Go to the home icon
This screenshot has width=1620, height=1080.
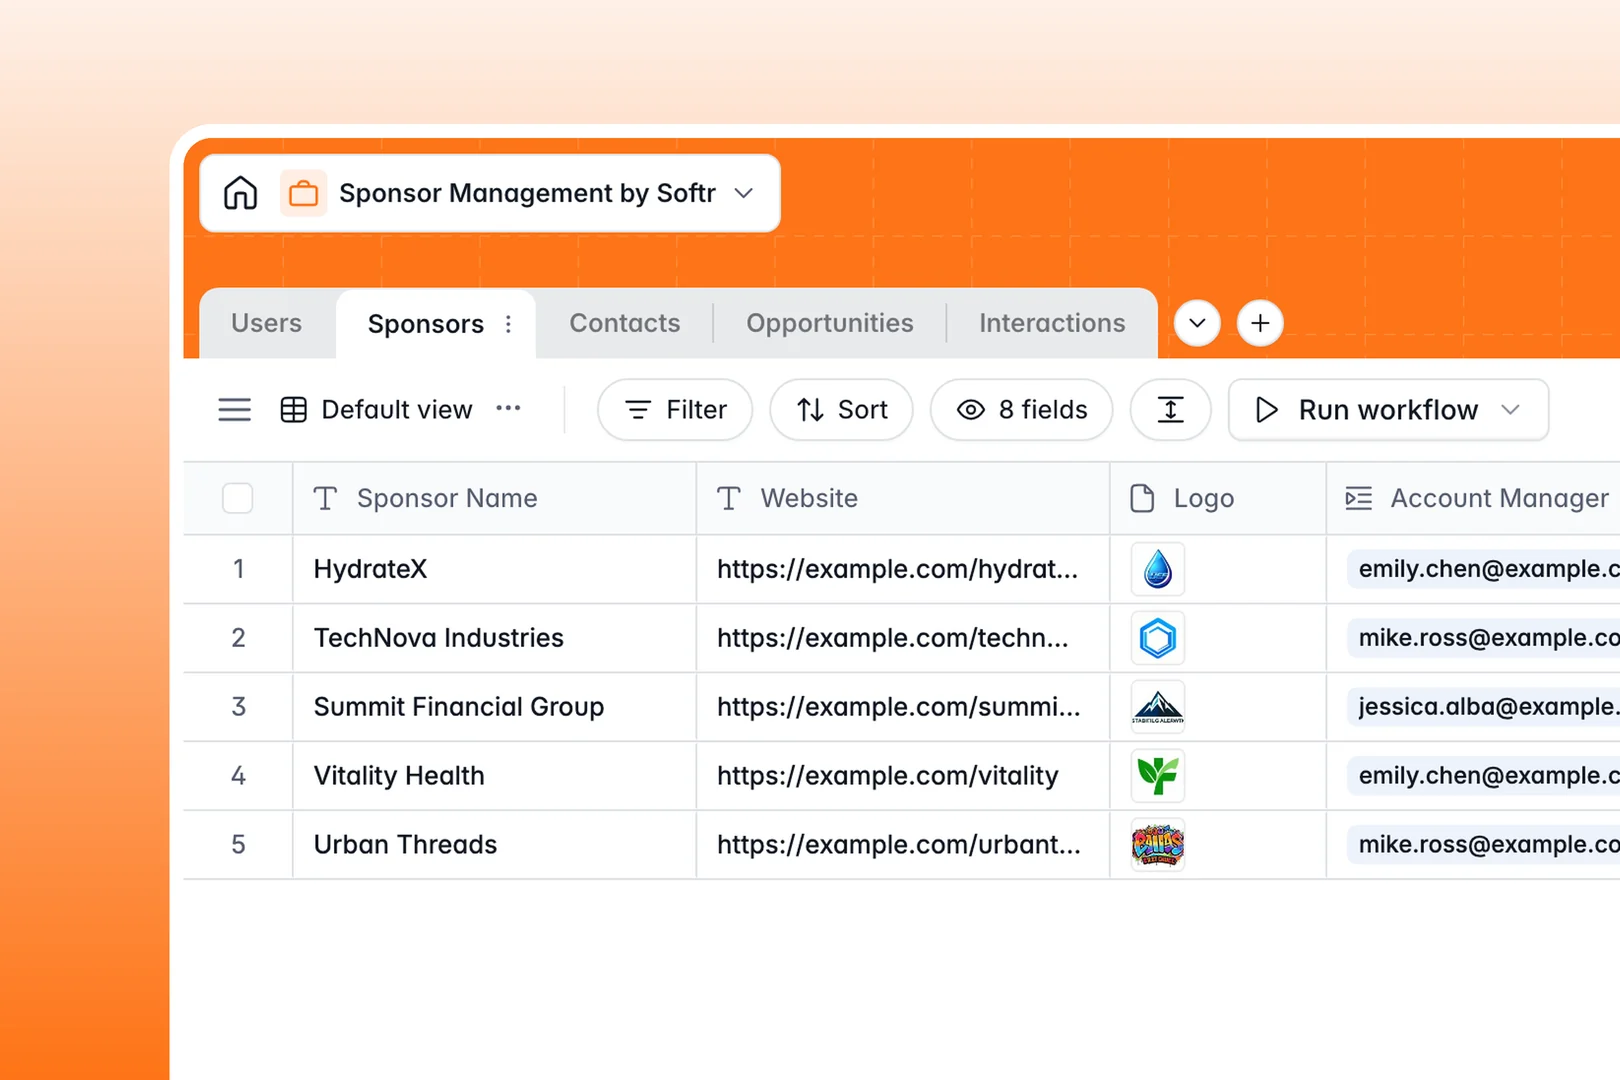(x=240, y=193)
